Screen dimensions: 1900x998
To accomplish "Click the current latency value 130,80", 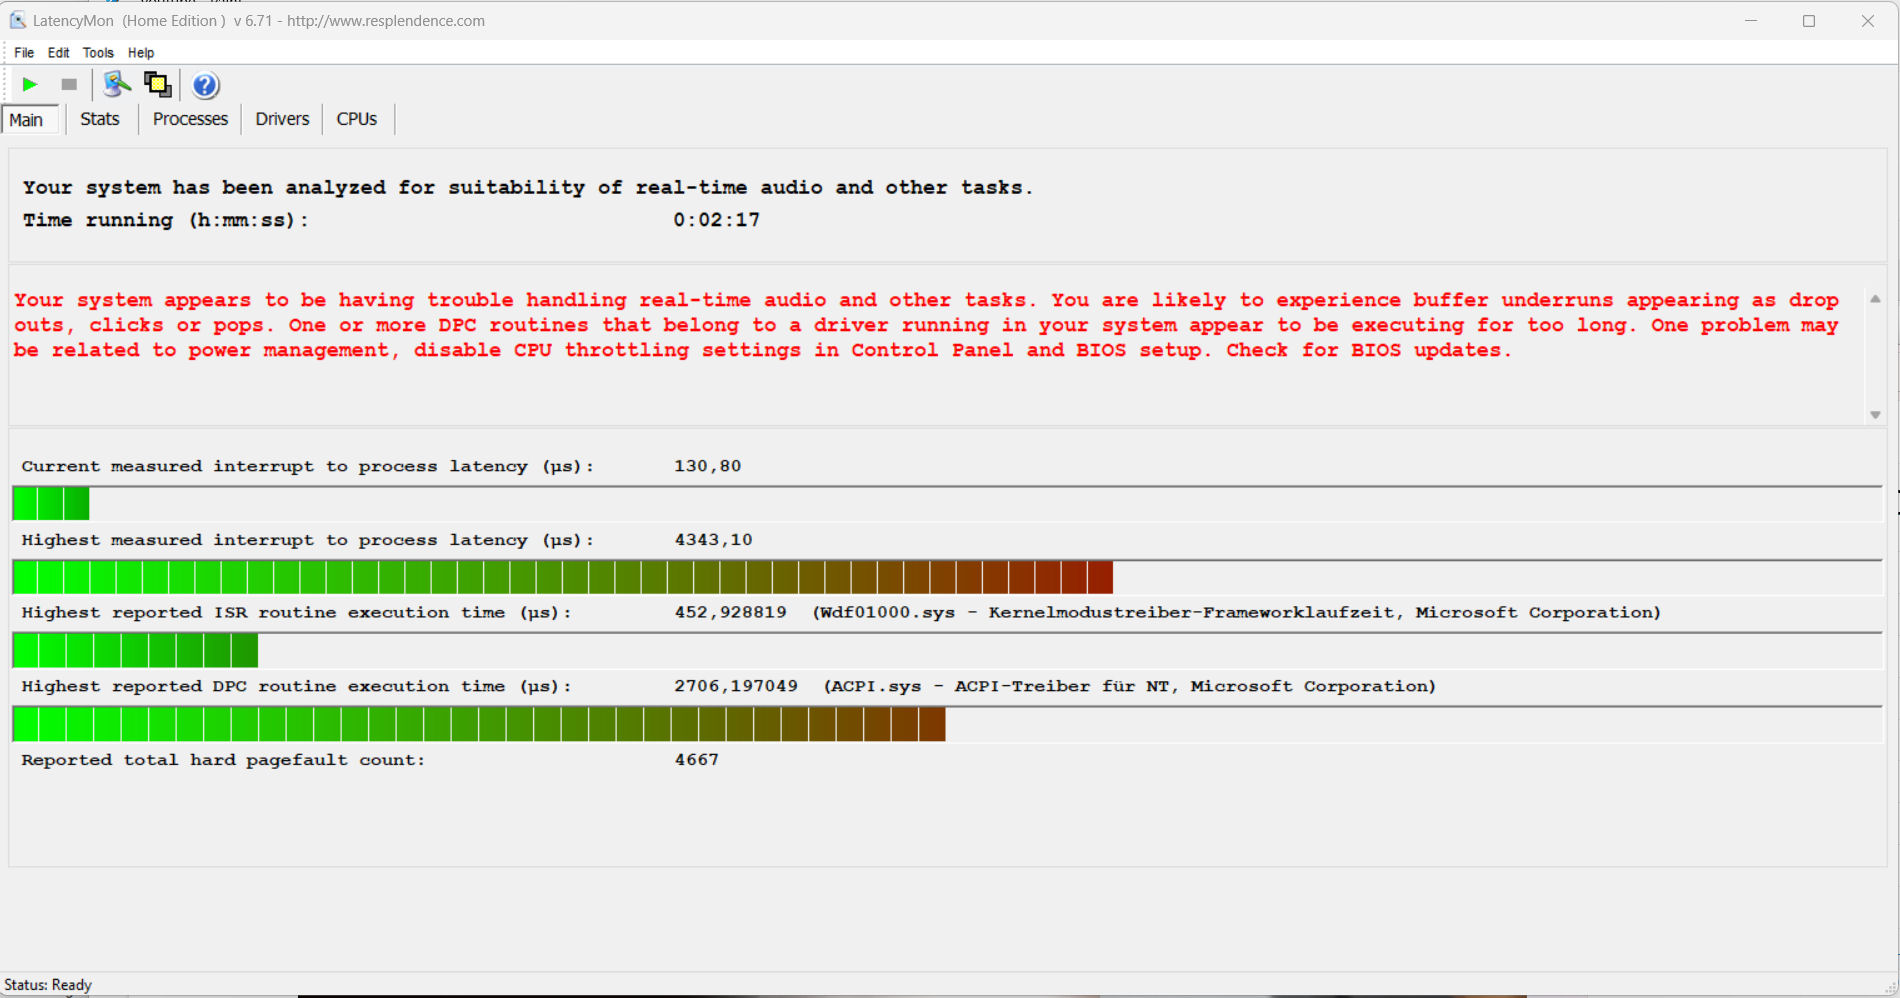I will [x=708, y=466].
